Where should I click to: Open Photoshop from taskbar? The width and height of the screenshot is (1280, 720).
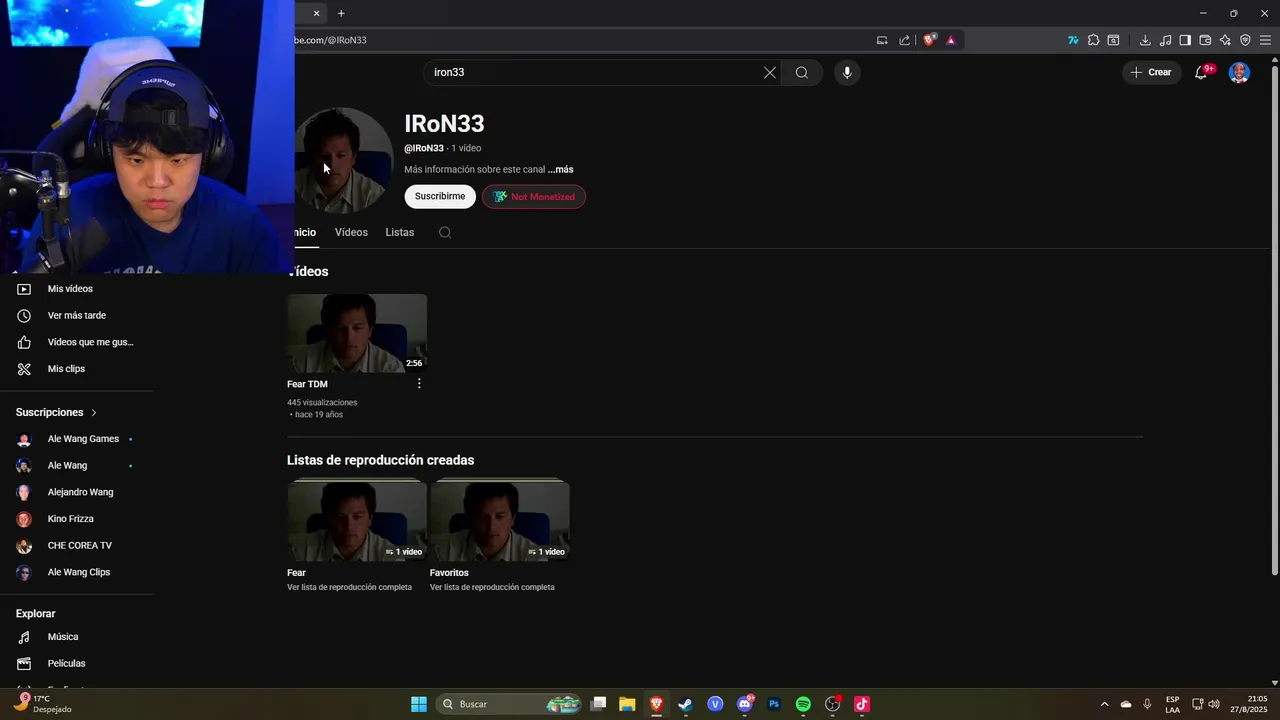(x=773, y=704)
